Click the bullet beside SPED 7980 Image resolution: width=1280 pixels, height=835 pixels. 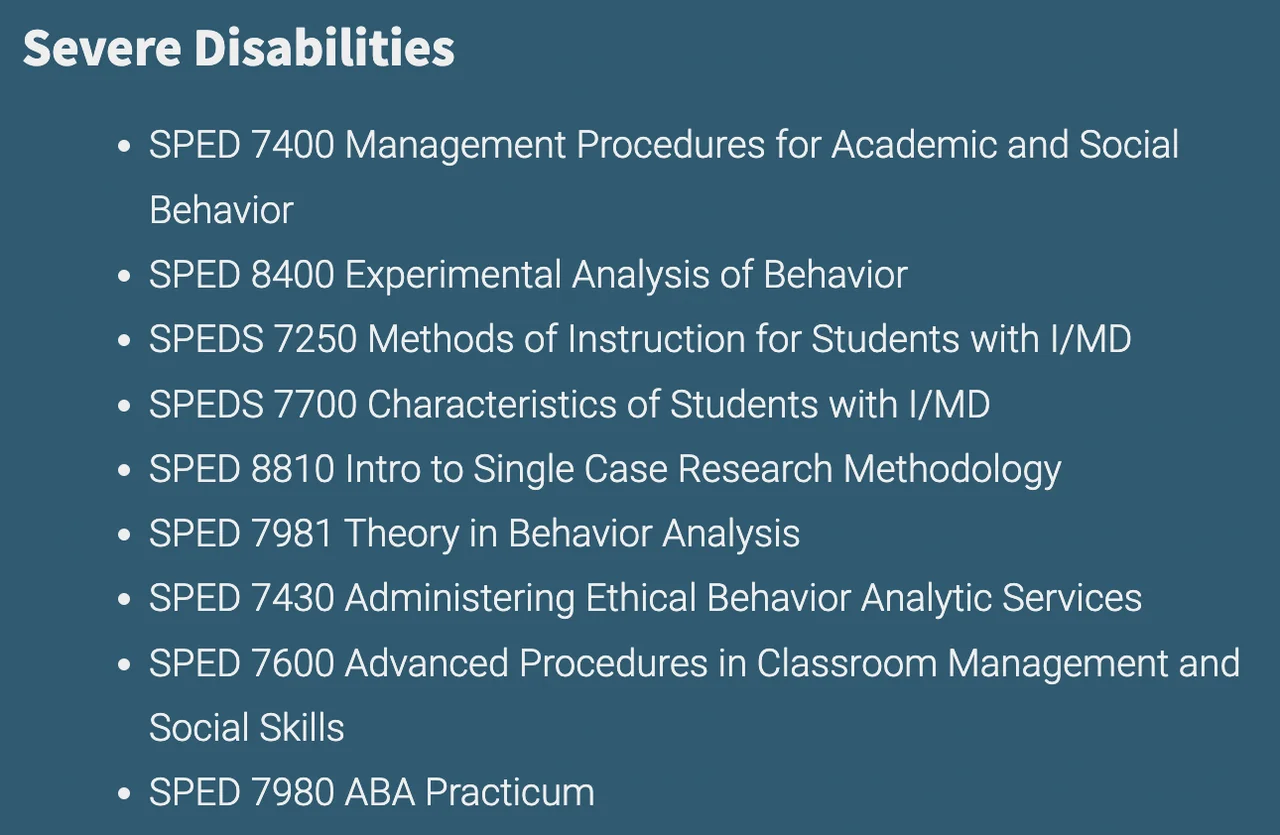click(x=124, y=795)
